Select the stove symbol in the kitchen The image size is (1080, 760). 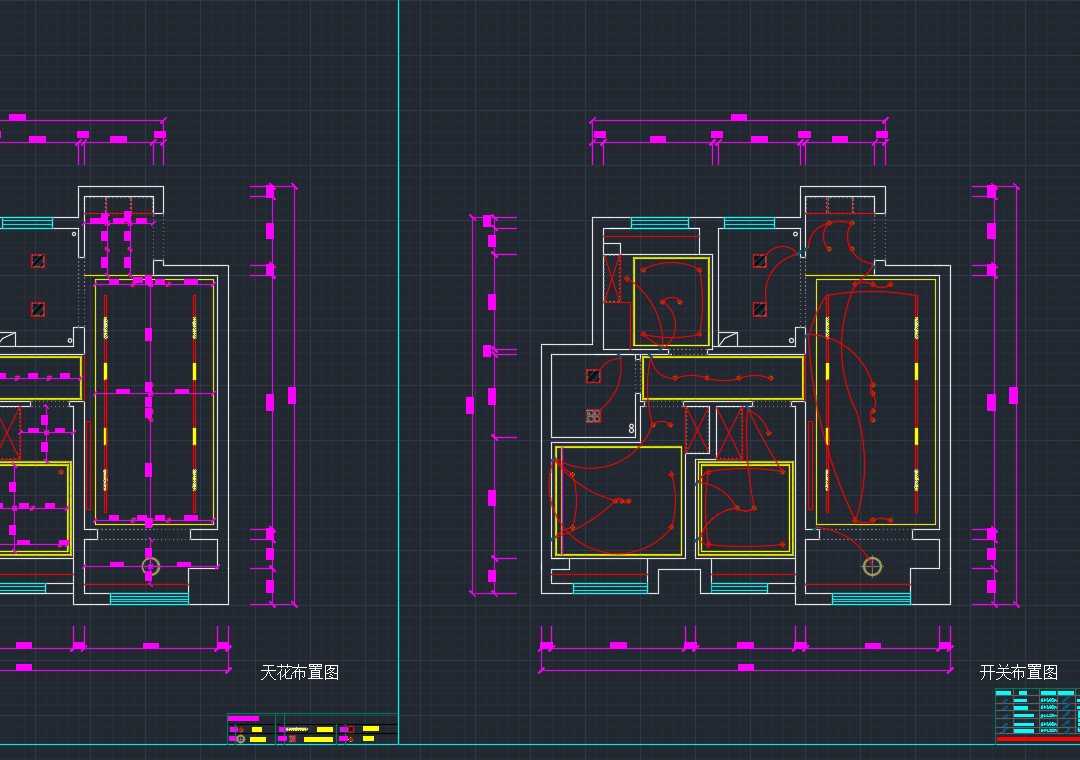click(593, 415)
